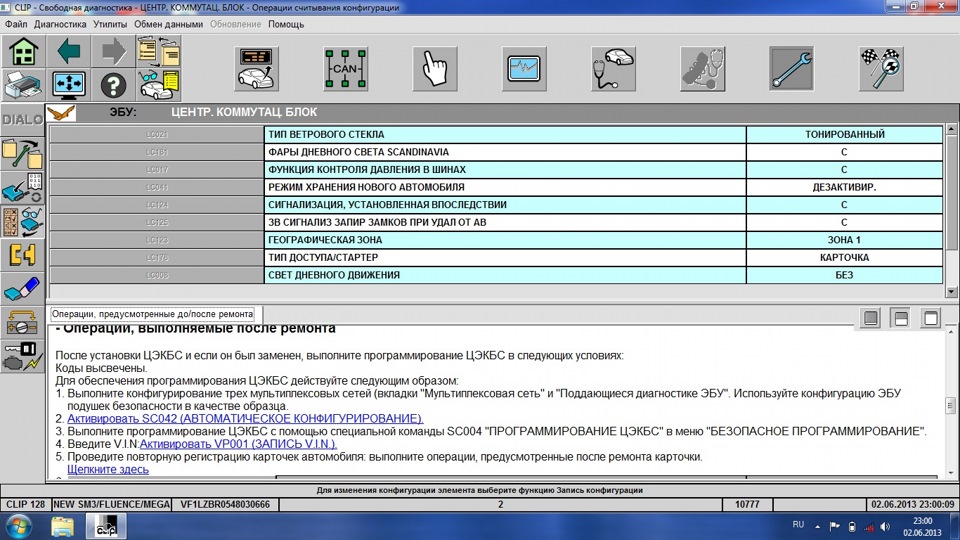960x540 pixels.
Task: Select the СВЕТ ДНЕВНОГО ДВИЖЕНИЯ row
Action: (496, 276)
